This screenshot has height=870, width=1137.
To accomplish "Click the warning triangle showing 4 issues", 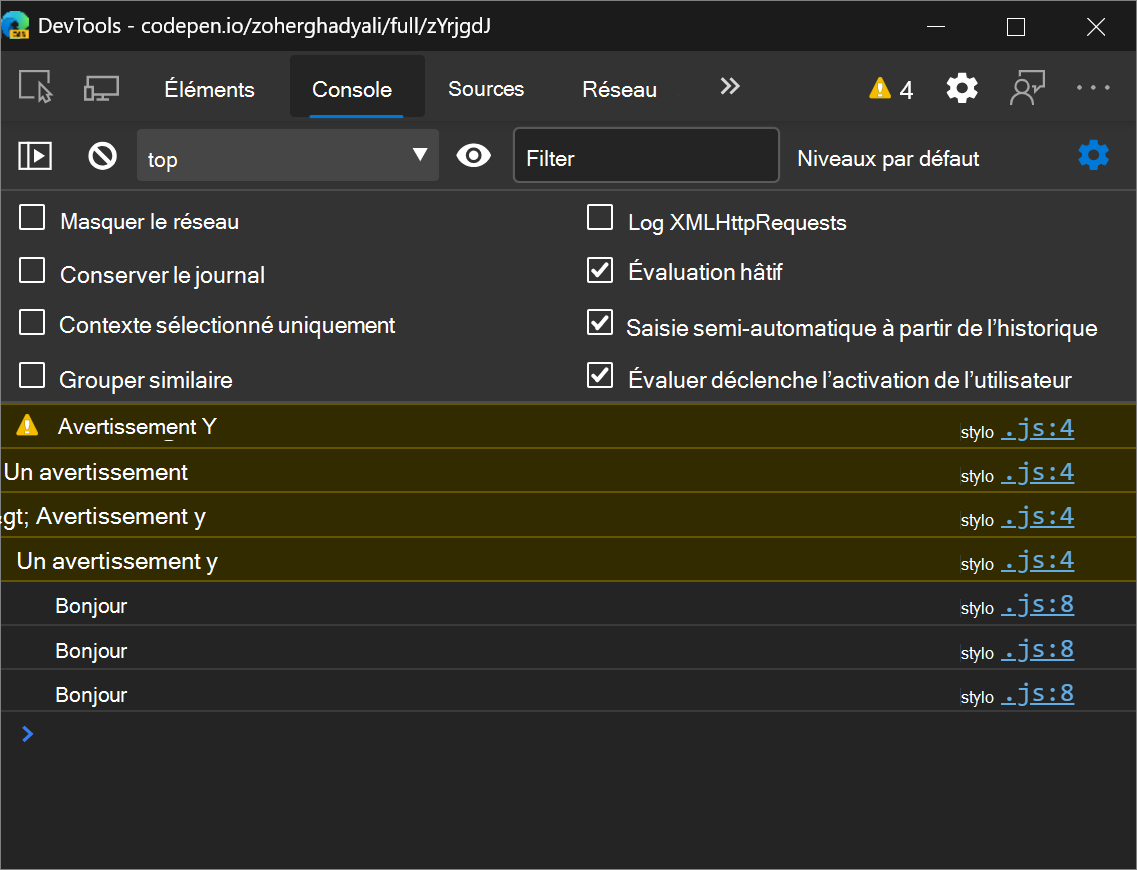I will [x=891, y=88].
